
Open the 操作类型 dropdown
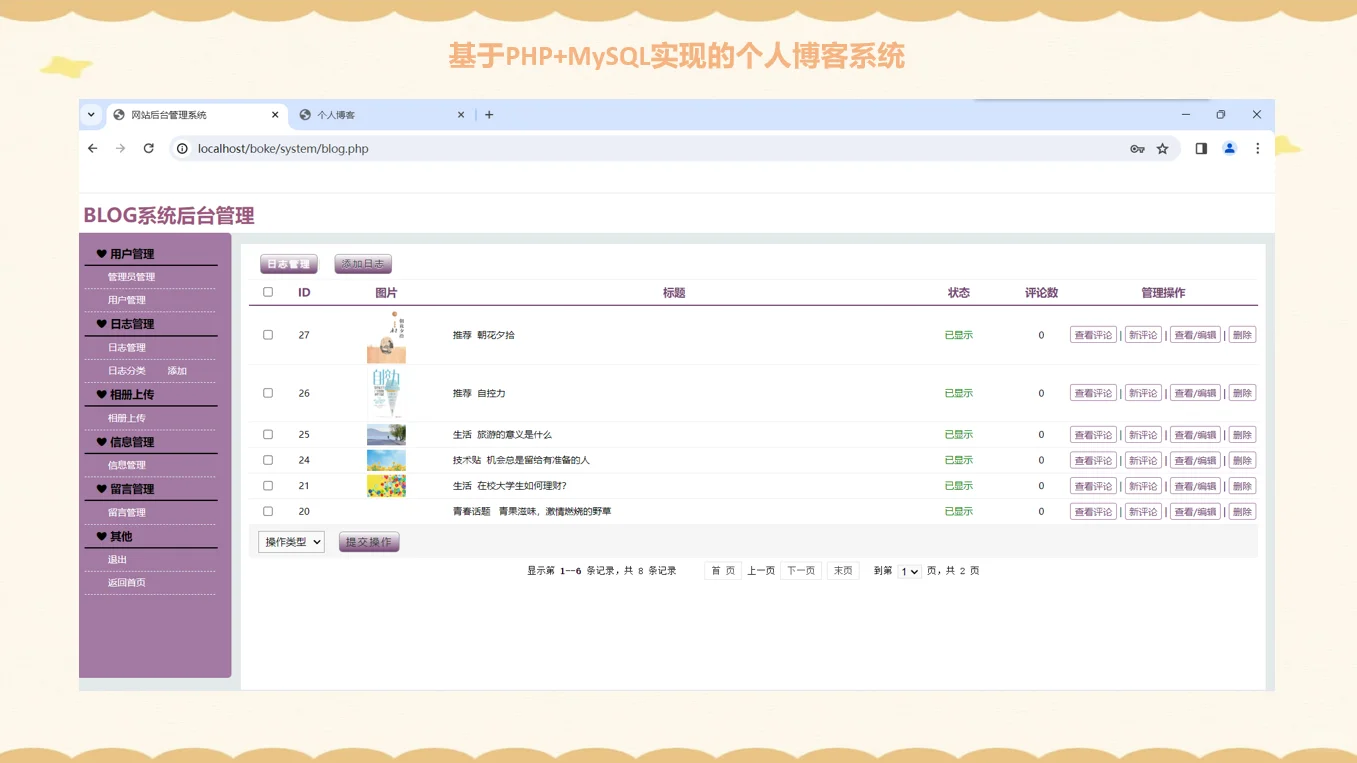pos(290,541)
